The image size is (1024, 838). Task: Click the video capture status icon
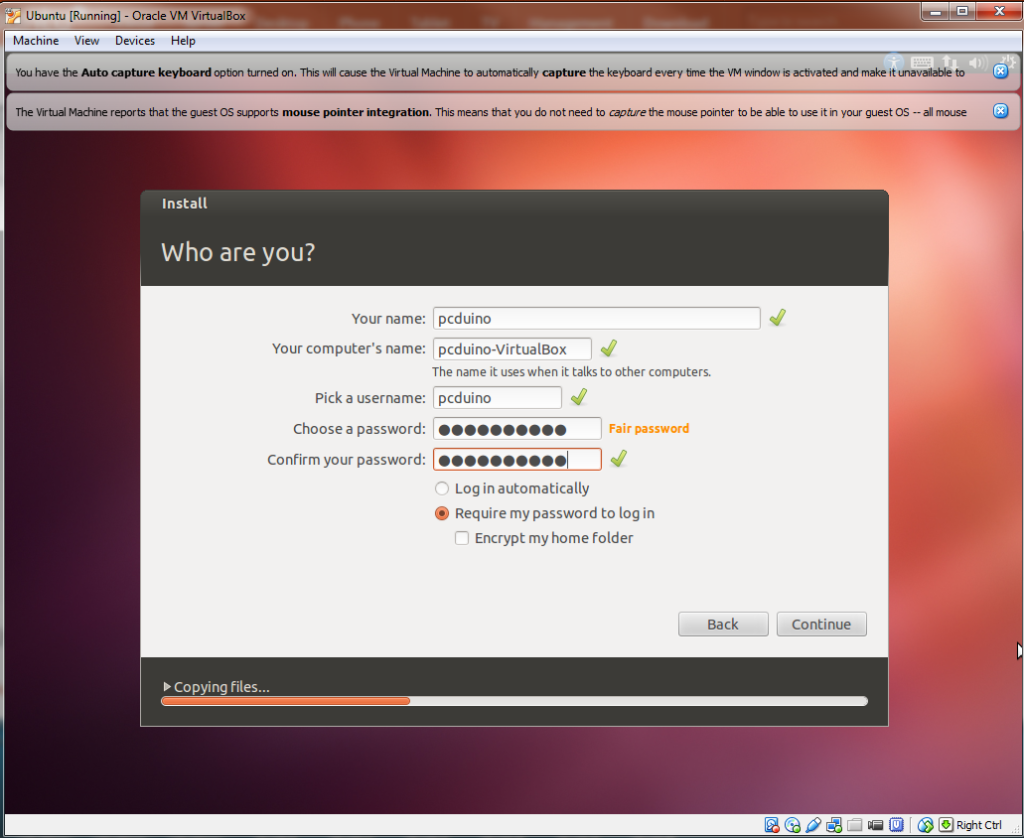(876, 825)
